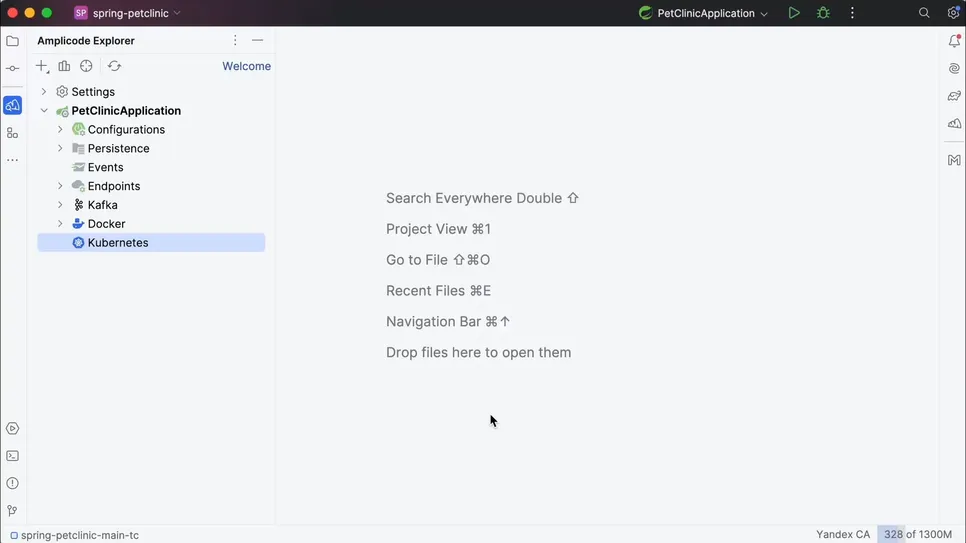Click spring-petclinic-main-tc in the status bar

tap(75, 535)
